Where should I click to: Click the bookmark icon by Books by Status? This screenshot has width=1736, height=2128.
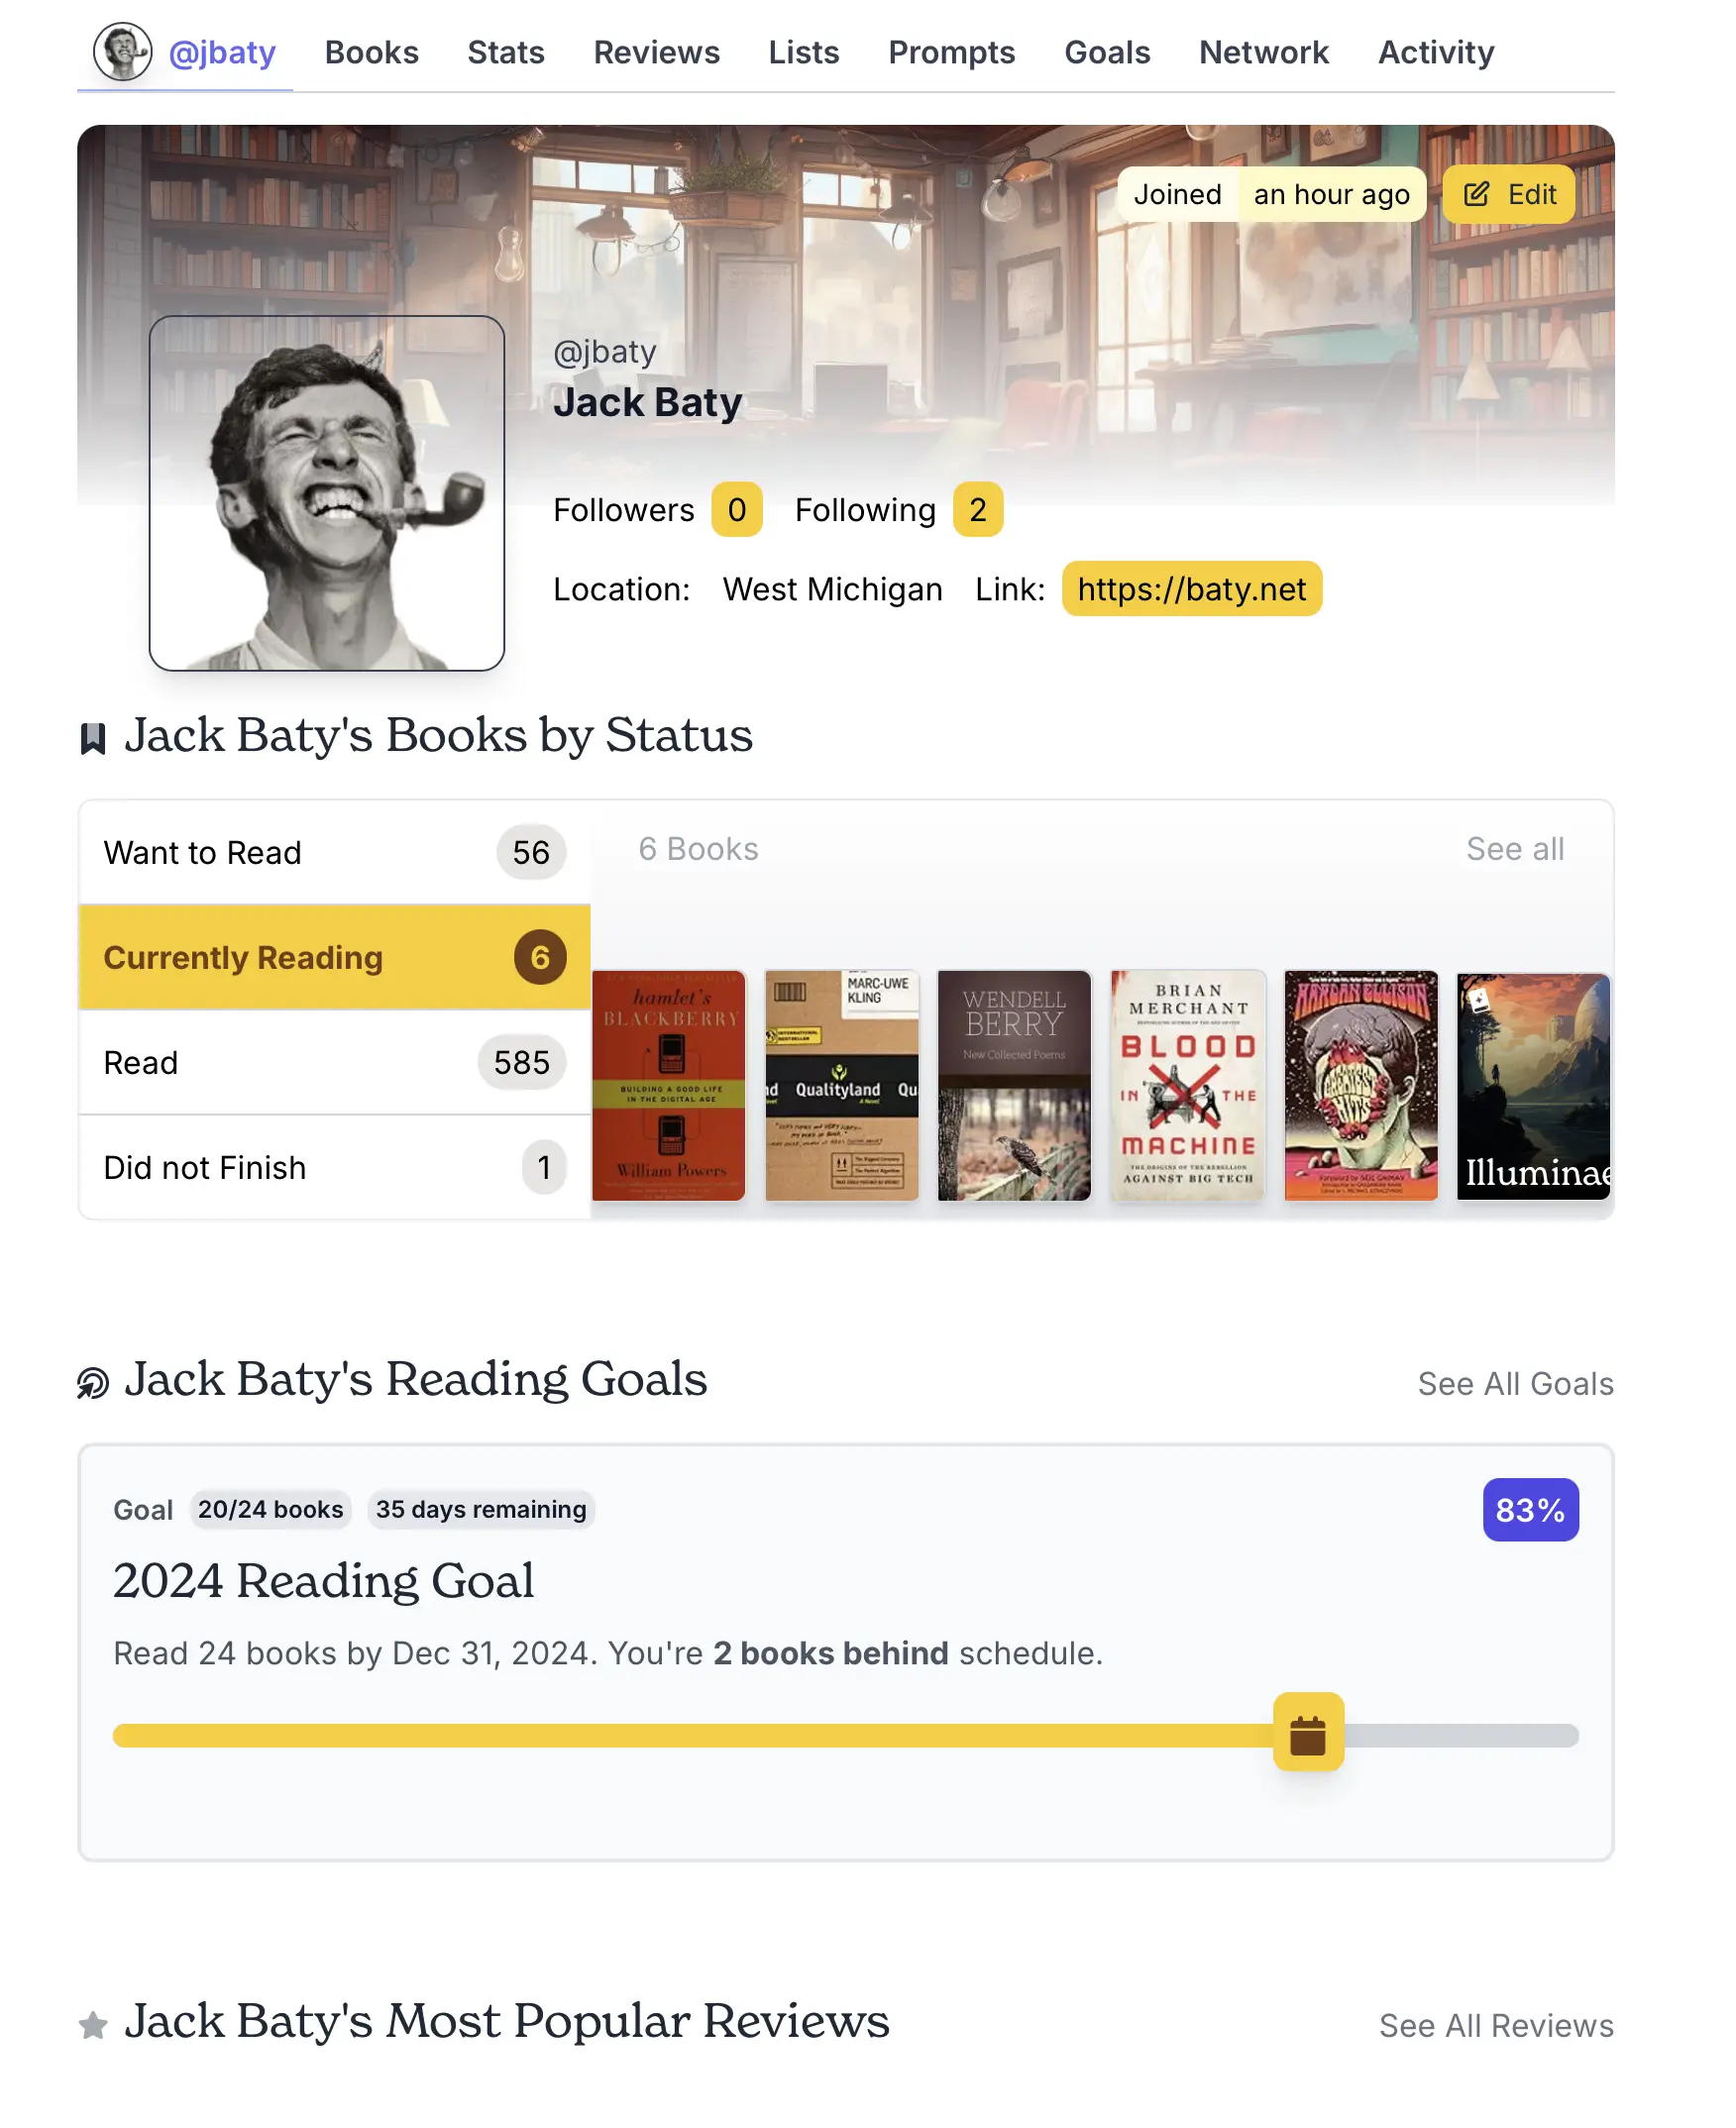93,739
